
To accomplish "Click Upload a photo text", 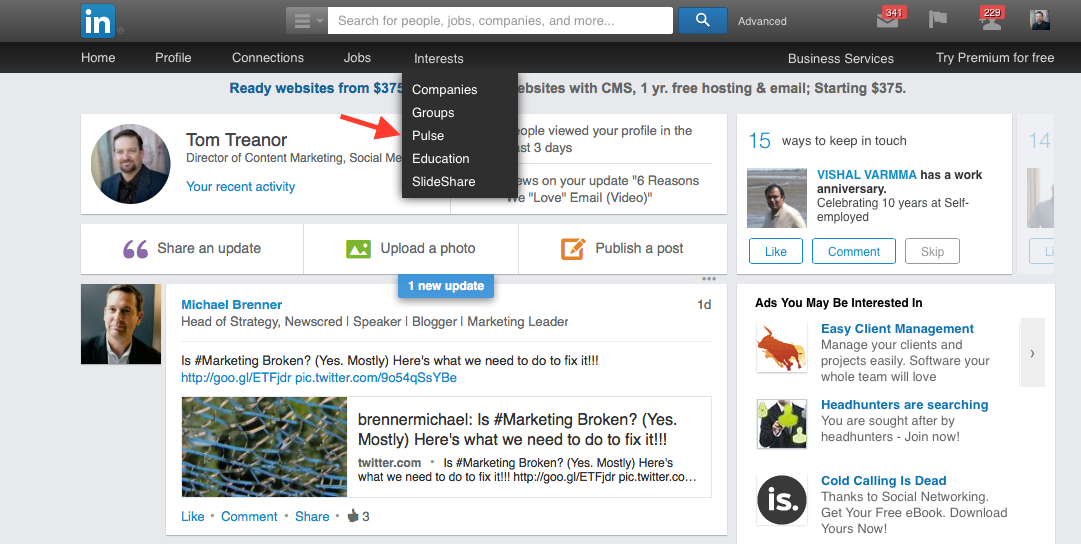I will tap(428, 248).
